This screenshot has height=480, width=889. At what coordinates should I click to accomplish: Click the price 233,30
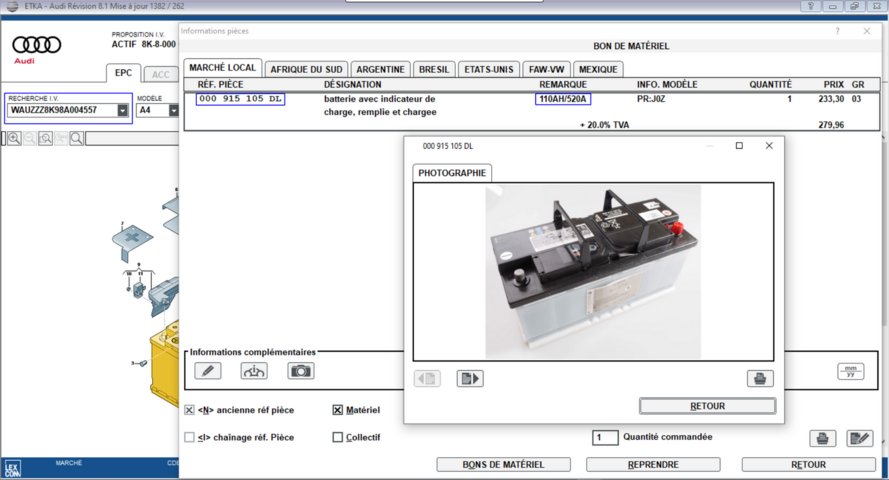click(x=831, y=99)
